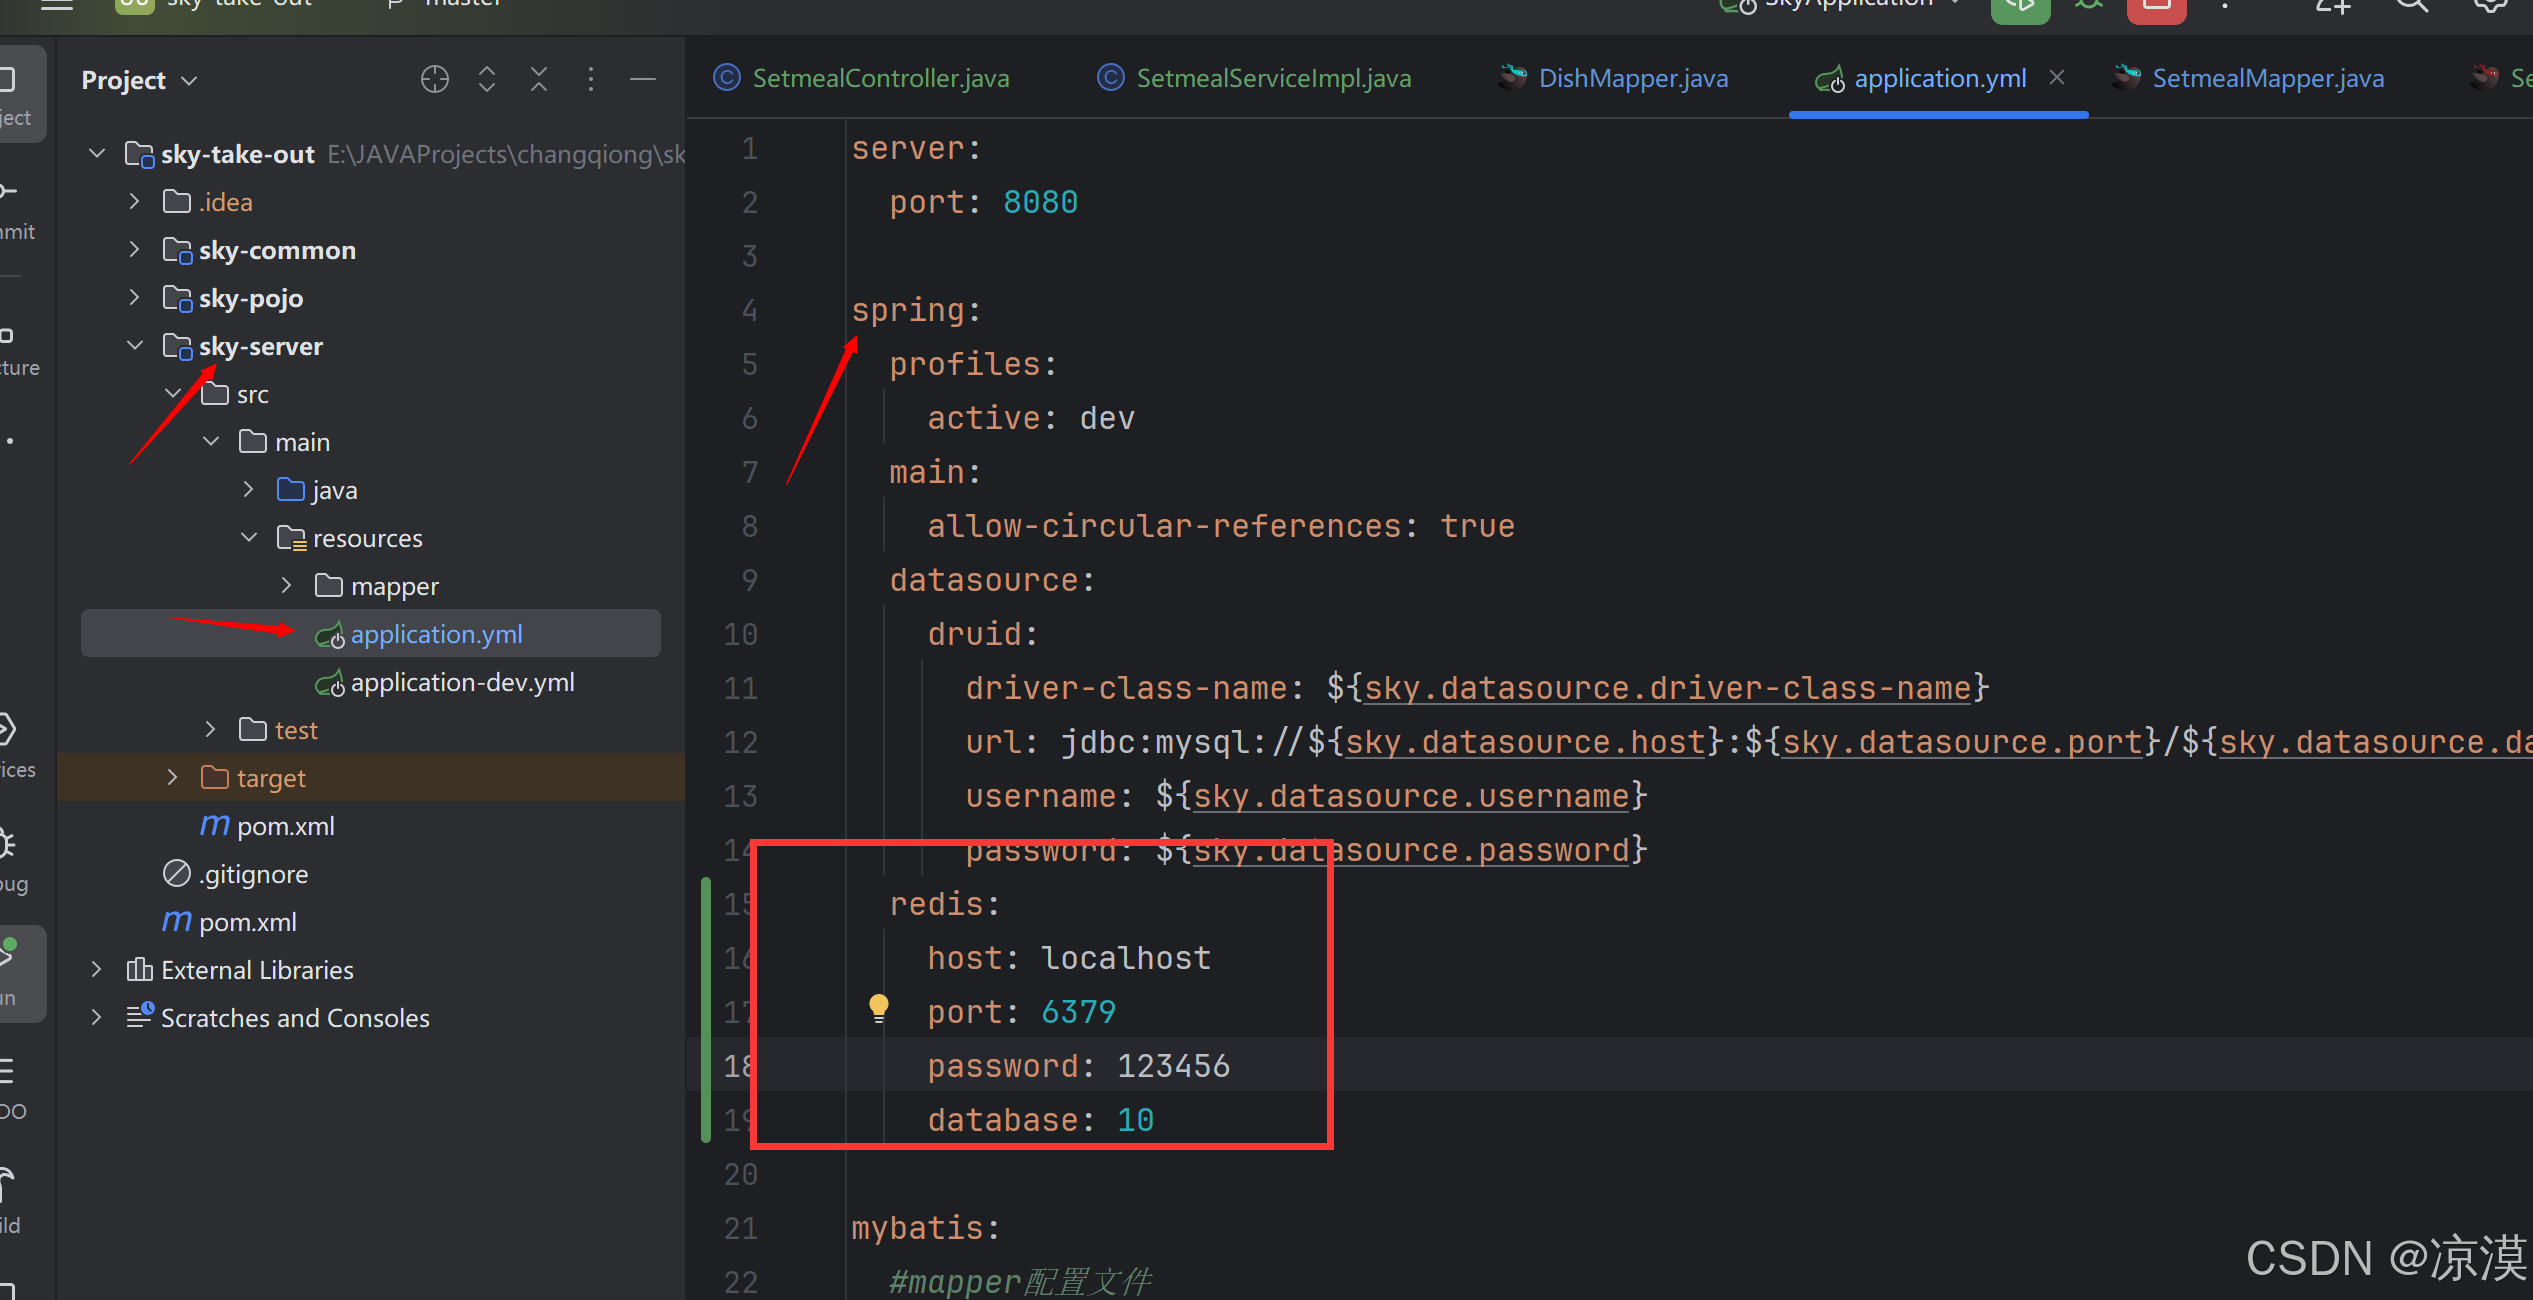The height and width of the screenshot is (1300, 2533).
Task: Click the Expand All icon in Project panel
Action: [487, 79]
